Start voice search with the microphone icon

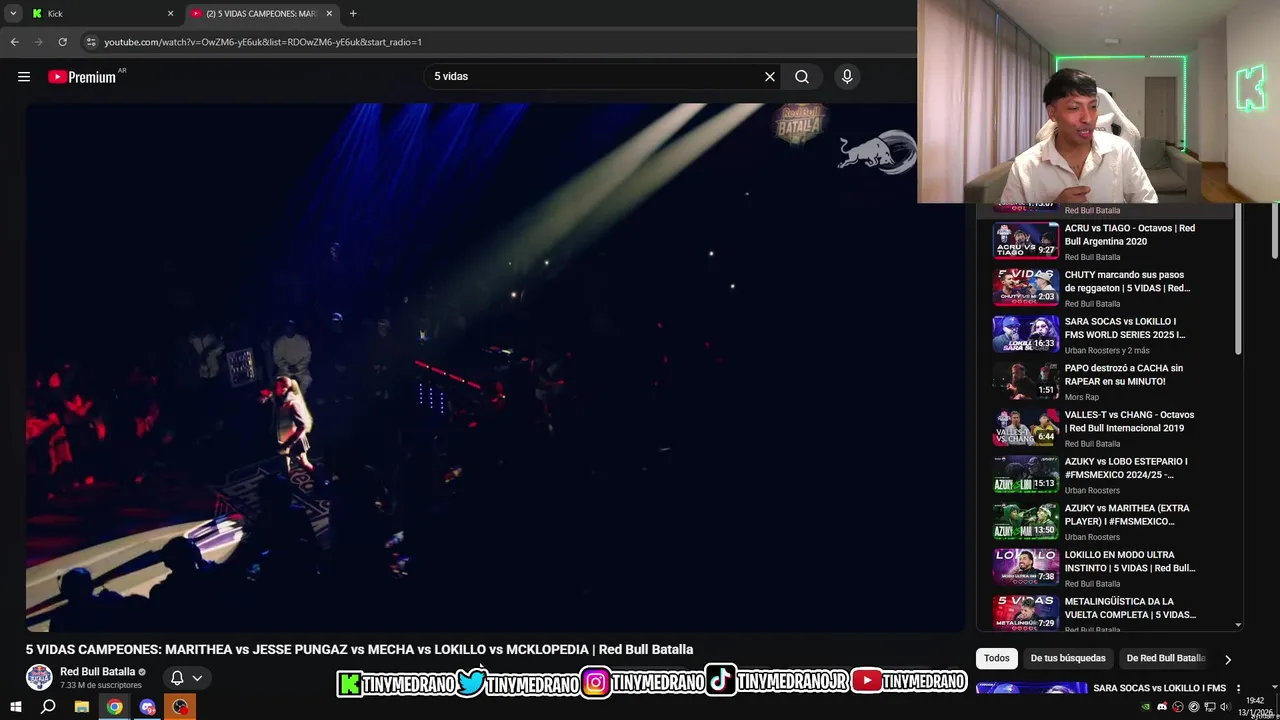coord(847,76)
